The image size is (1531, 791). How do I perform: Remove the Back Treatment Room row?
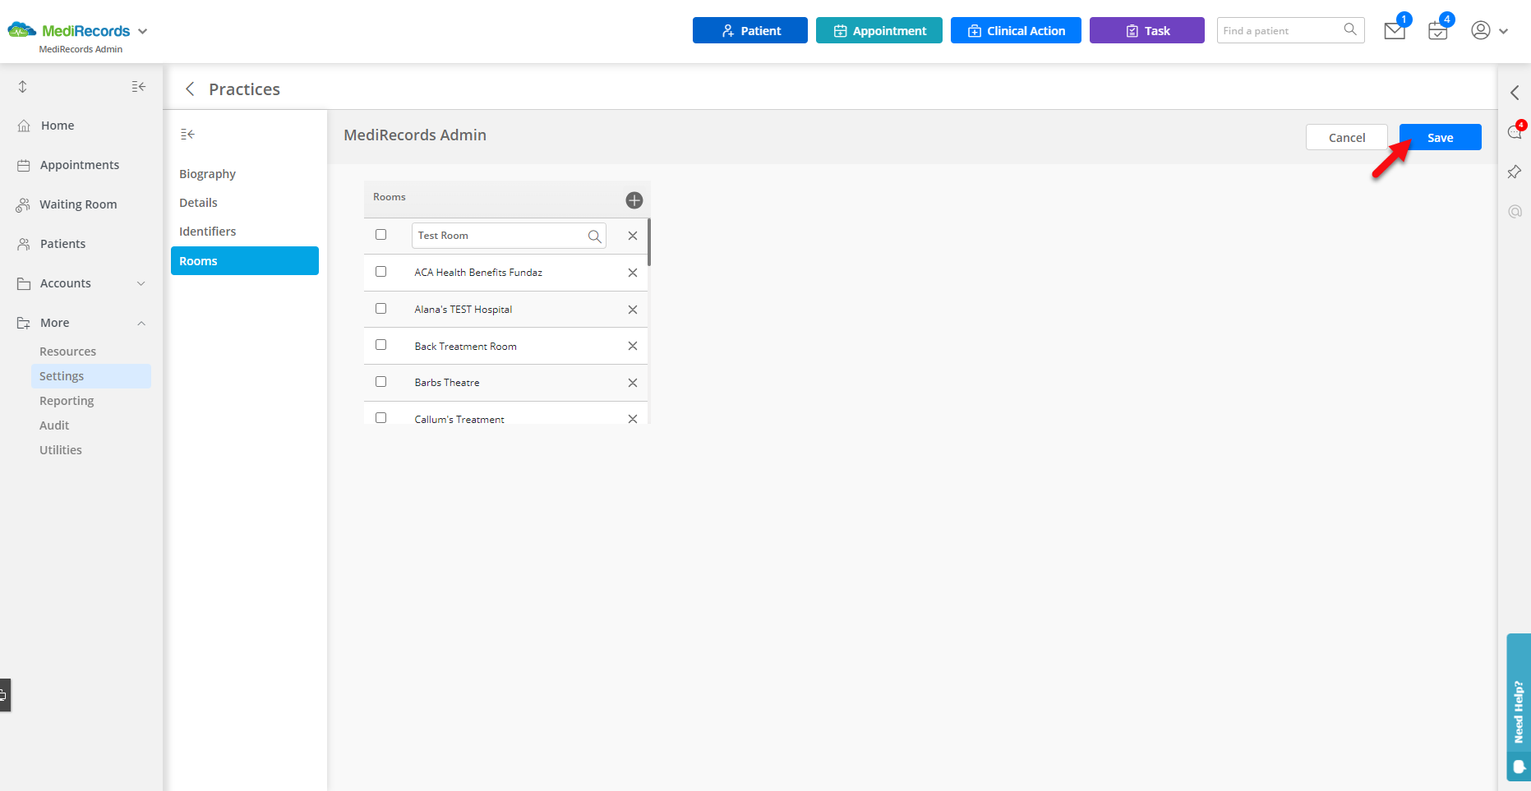632,346
